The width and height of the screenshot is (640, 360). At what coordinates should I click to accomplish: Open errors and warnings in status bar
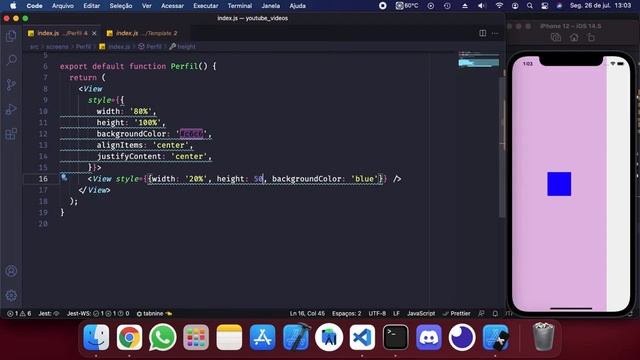tap(19, 313)
